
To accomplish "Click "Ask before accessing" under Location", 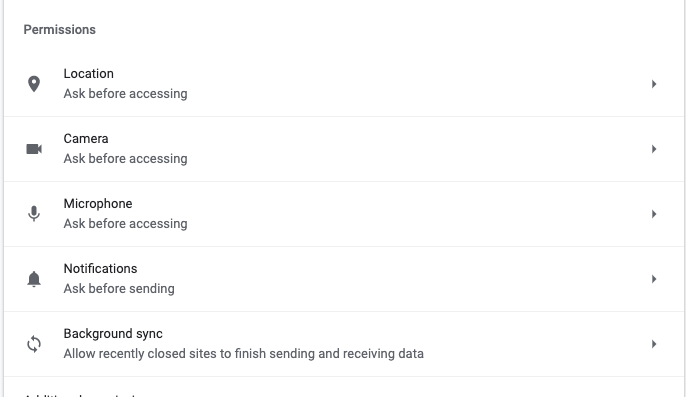I will coord(126,94).
